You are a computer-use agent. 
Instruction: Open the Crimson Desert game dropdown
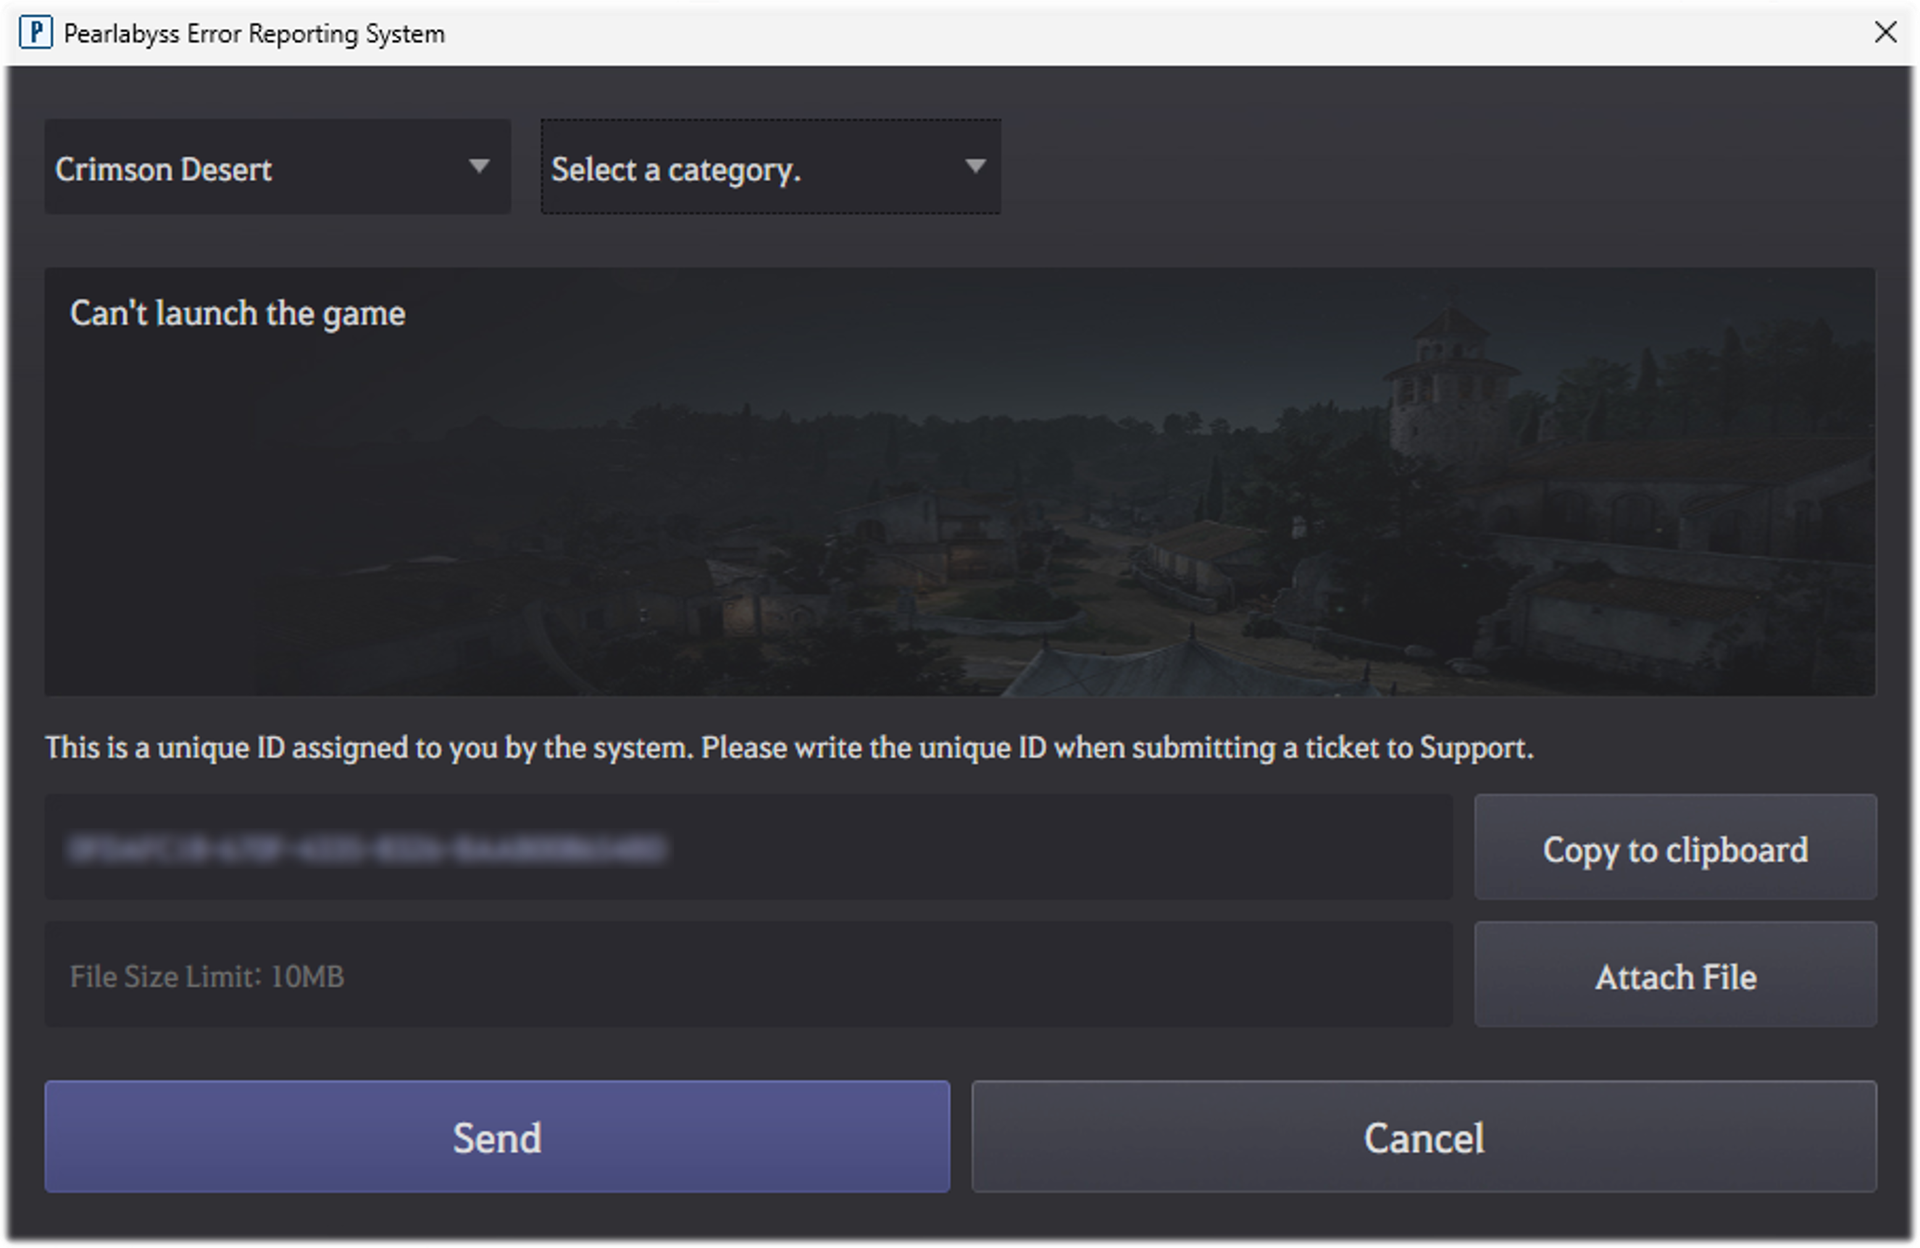pyautogui.click(x=277, y=167)
